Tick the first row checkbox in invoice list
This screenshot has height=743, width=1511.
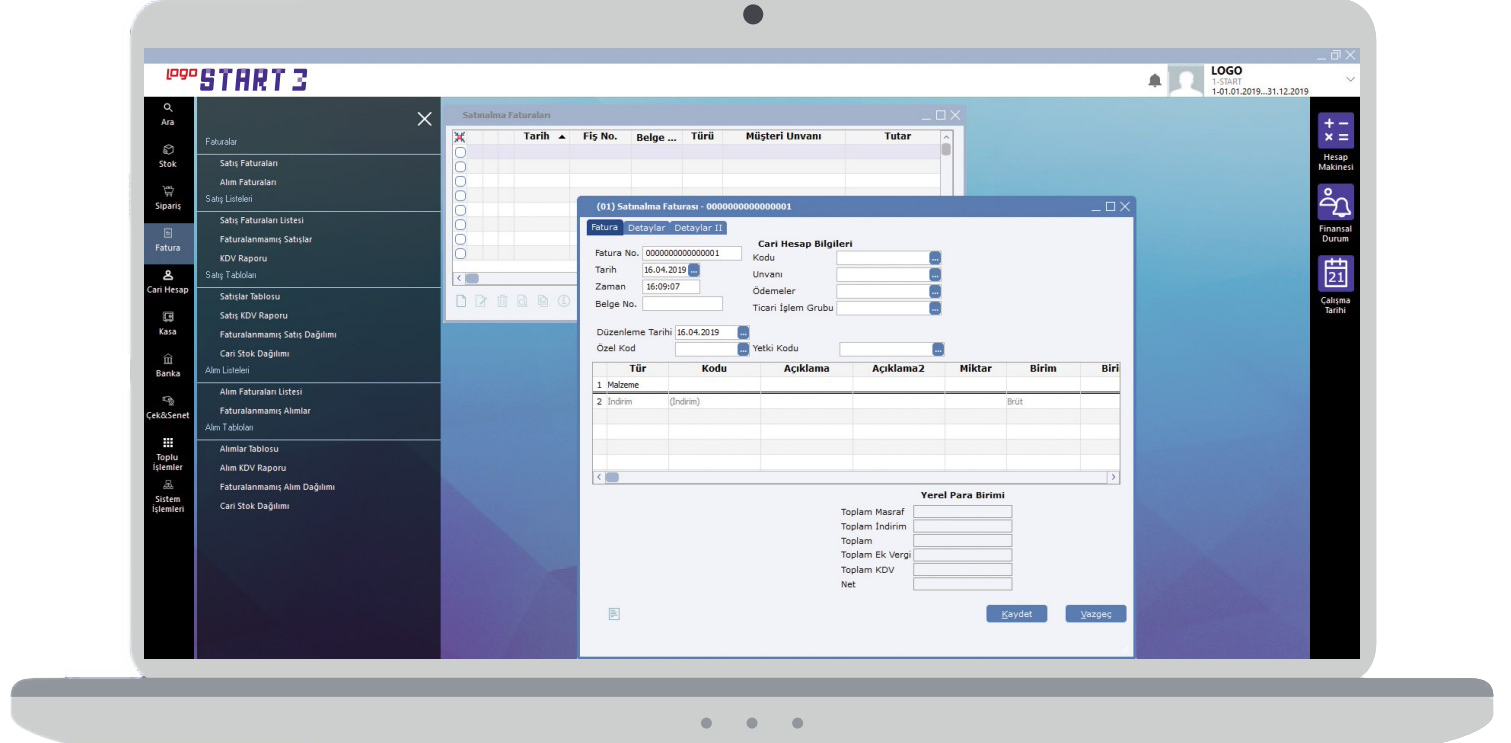(460, 152)
